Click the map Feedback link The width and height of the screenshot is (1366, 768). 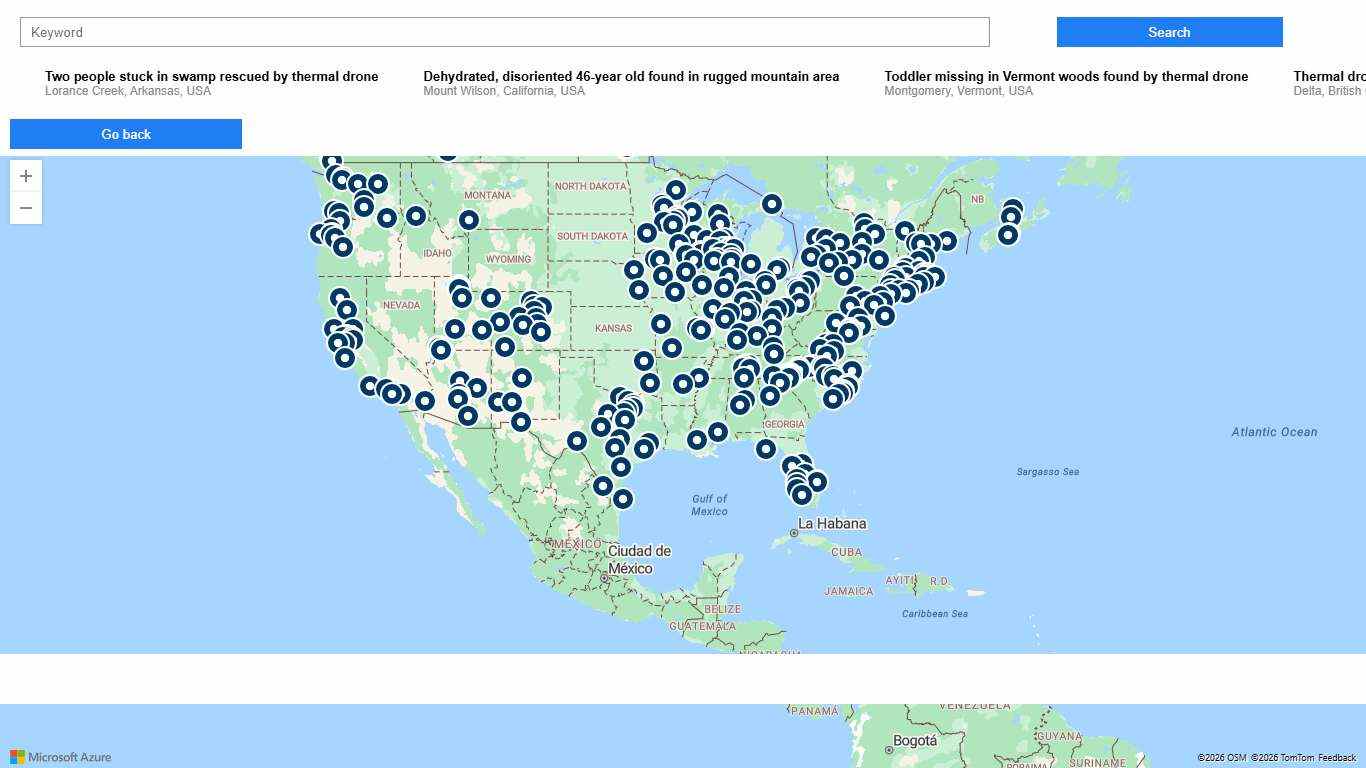click(1336, 758)
